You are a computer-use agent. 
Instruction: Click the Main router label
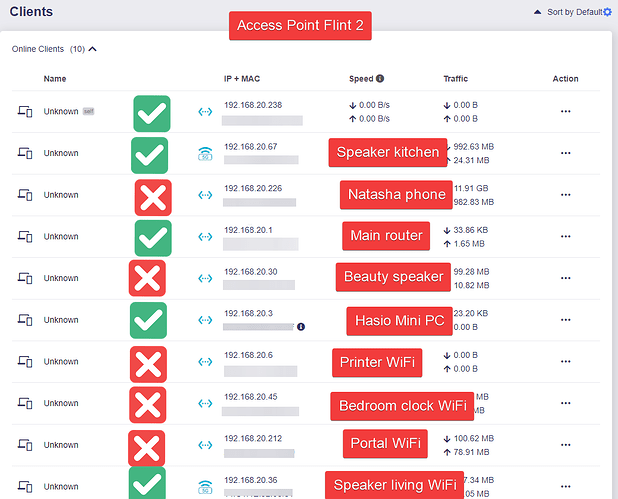pos(386,237)
